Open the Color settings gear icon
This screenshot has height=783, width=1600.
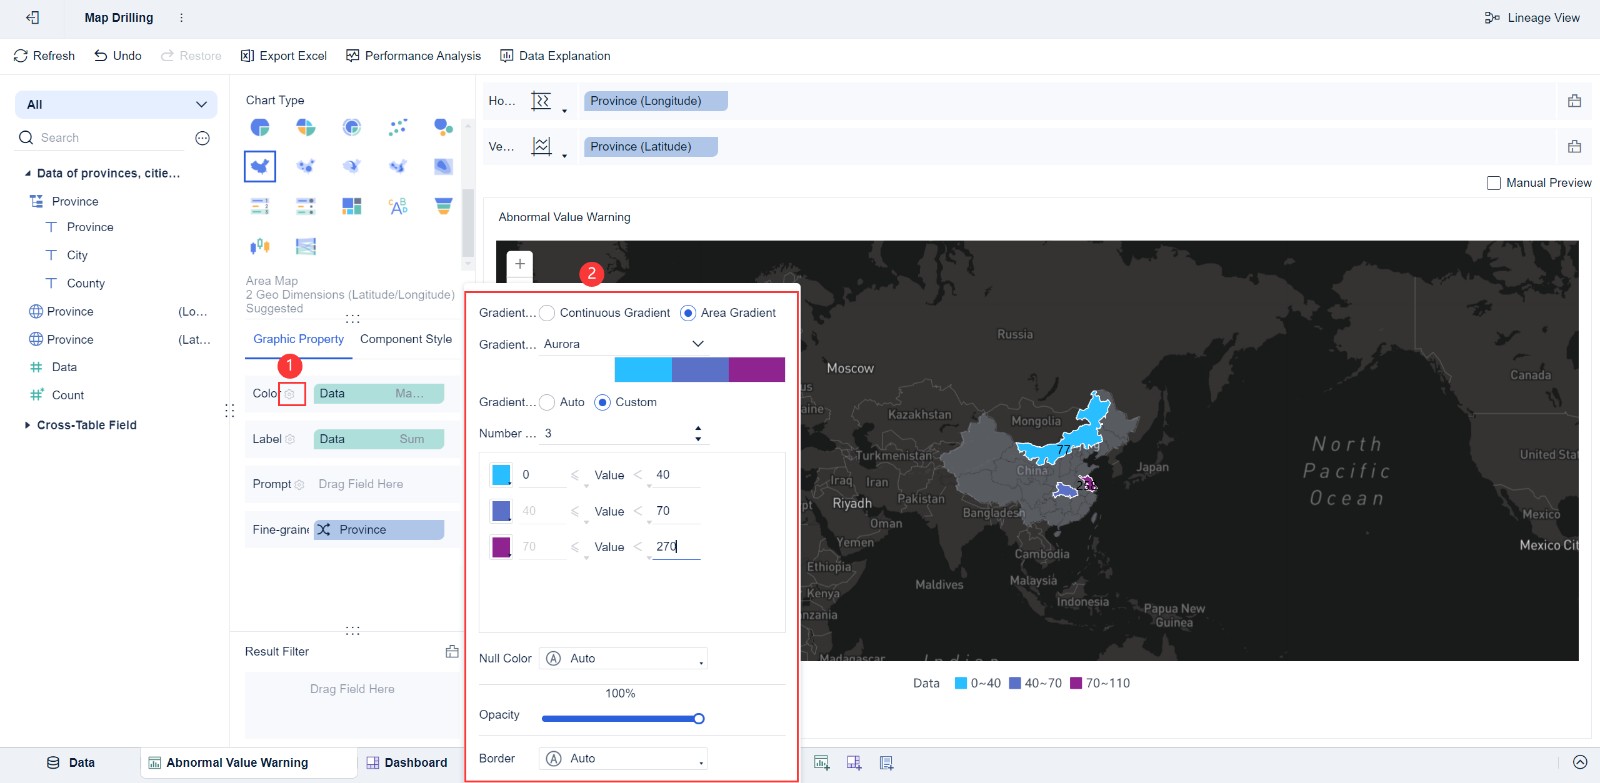pyautogui.click(x=290, y=394)
